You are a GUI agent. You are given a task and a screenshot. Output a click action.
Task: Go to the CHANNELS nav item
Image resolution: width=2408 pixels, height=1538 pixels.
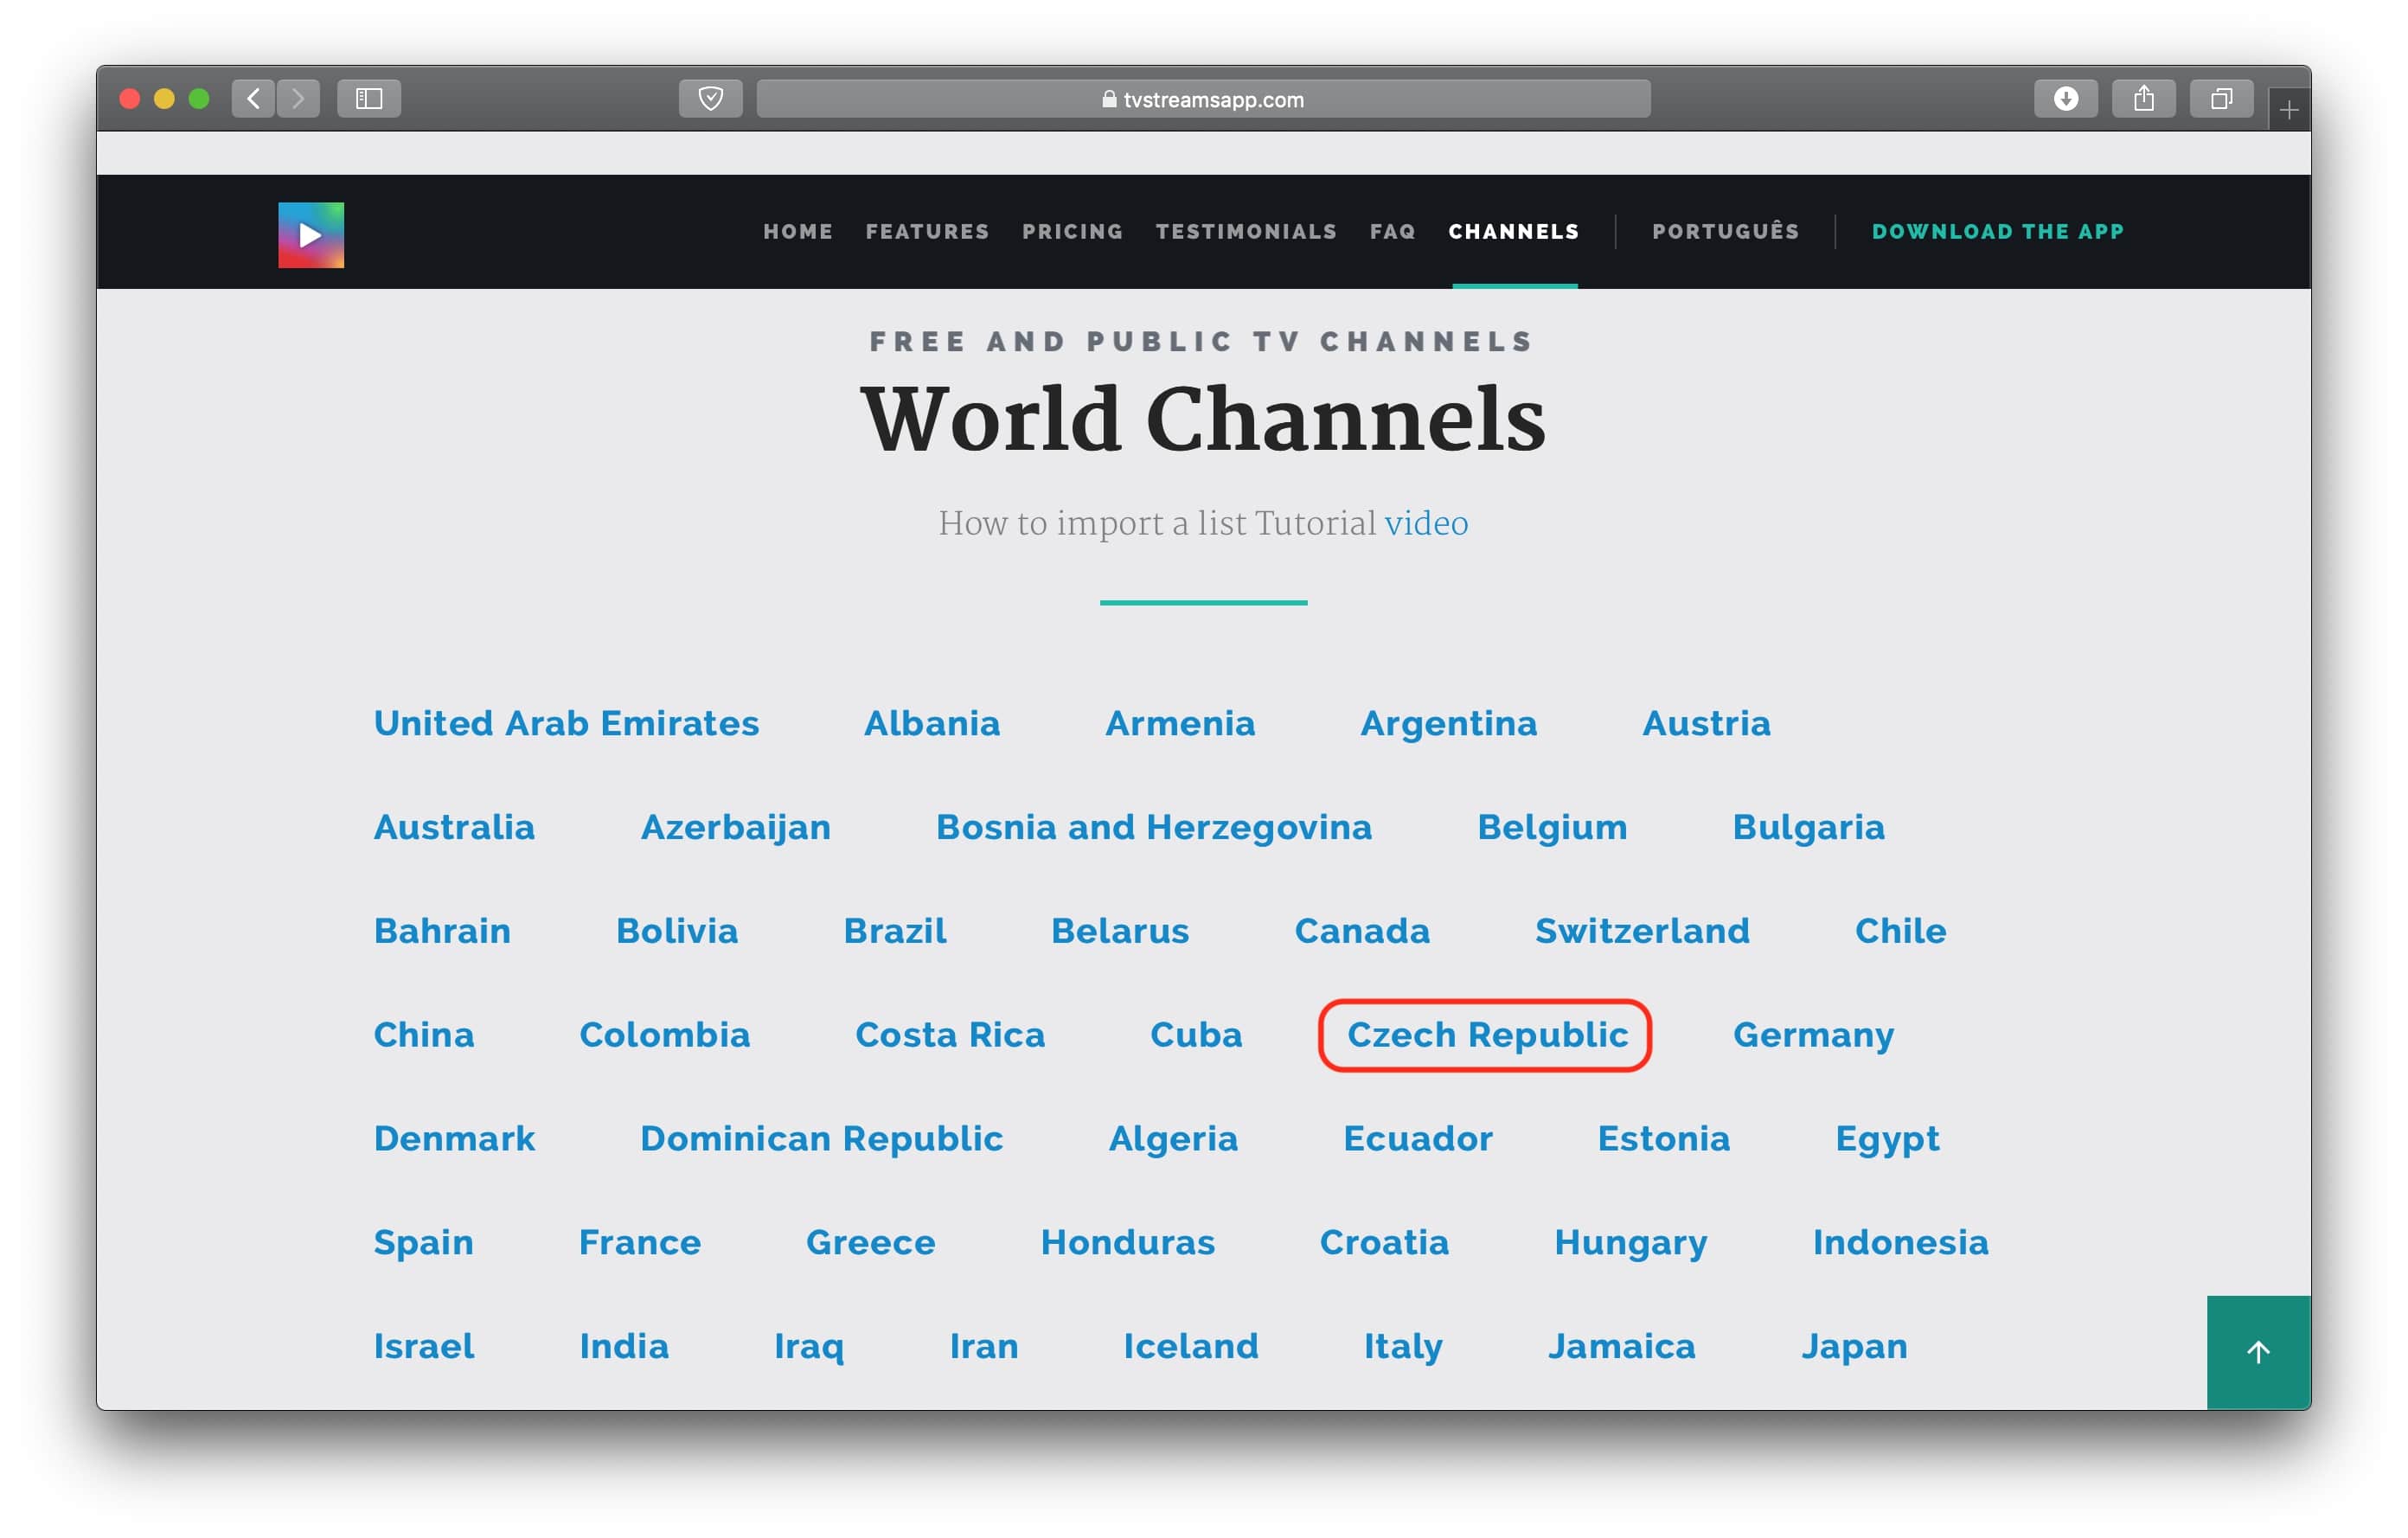tap(1513, 232)
